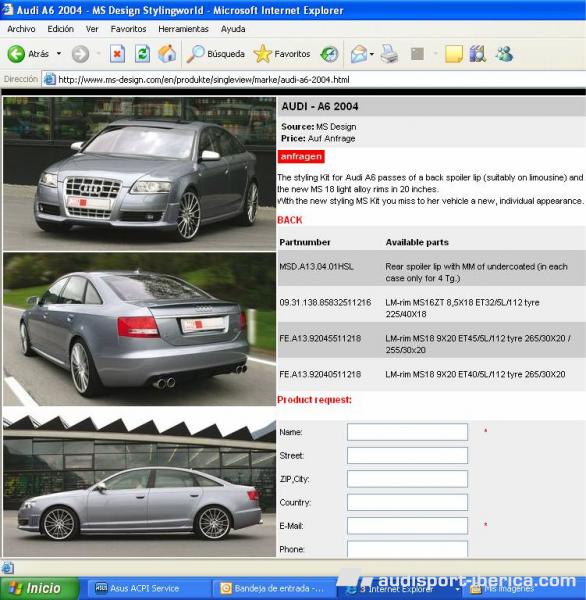
Task: Open the Windows Inicio start button
Action: (40, 589)
